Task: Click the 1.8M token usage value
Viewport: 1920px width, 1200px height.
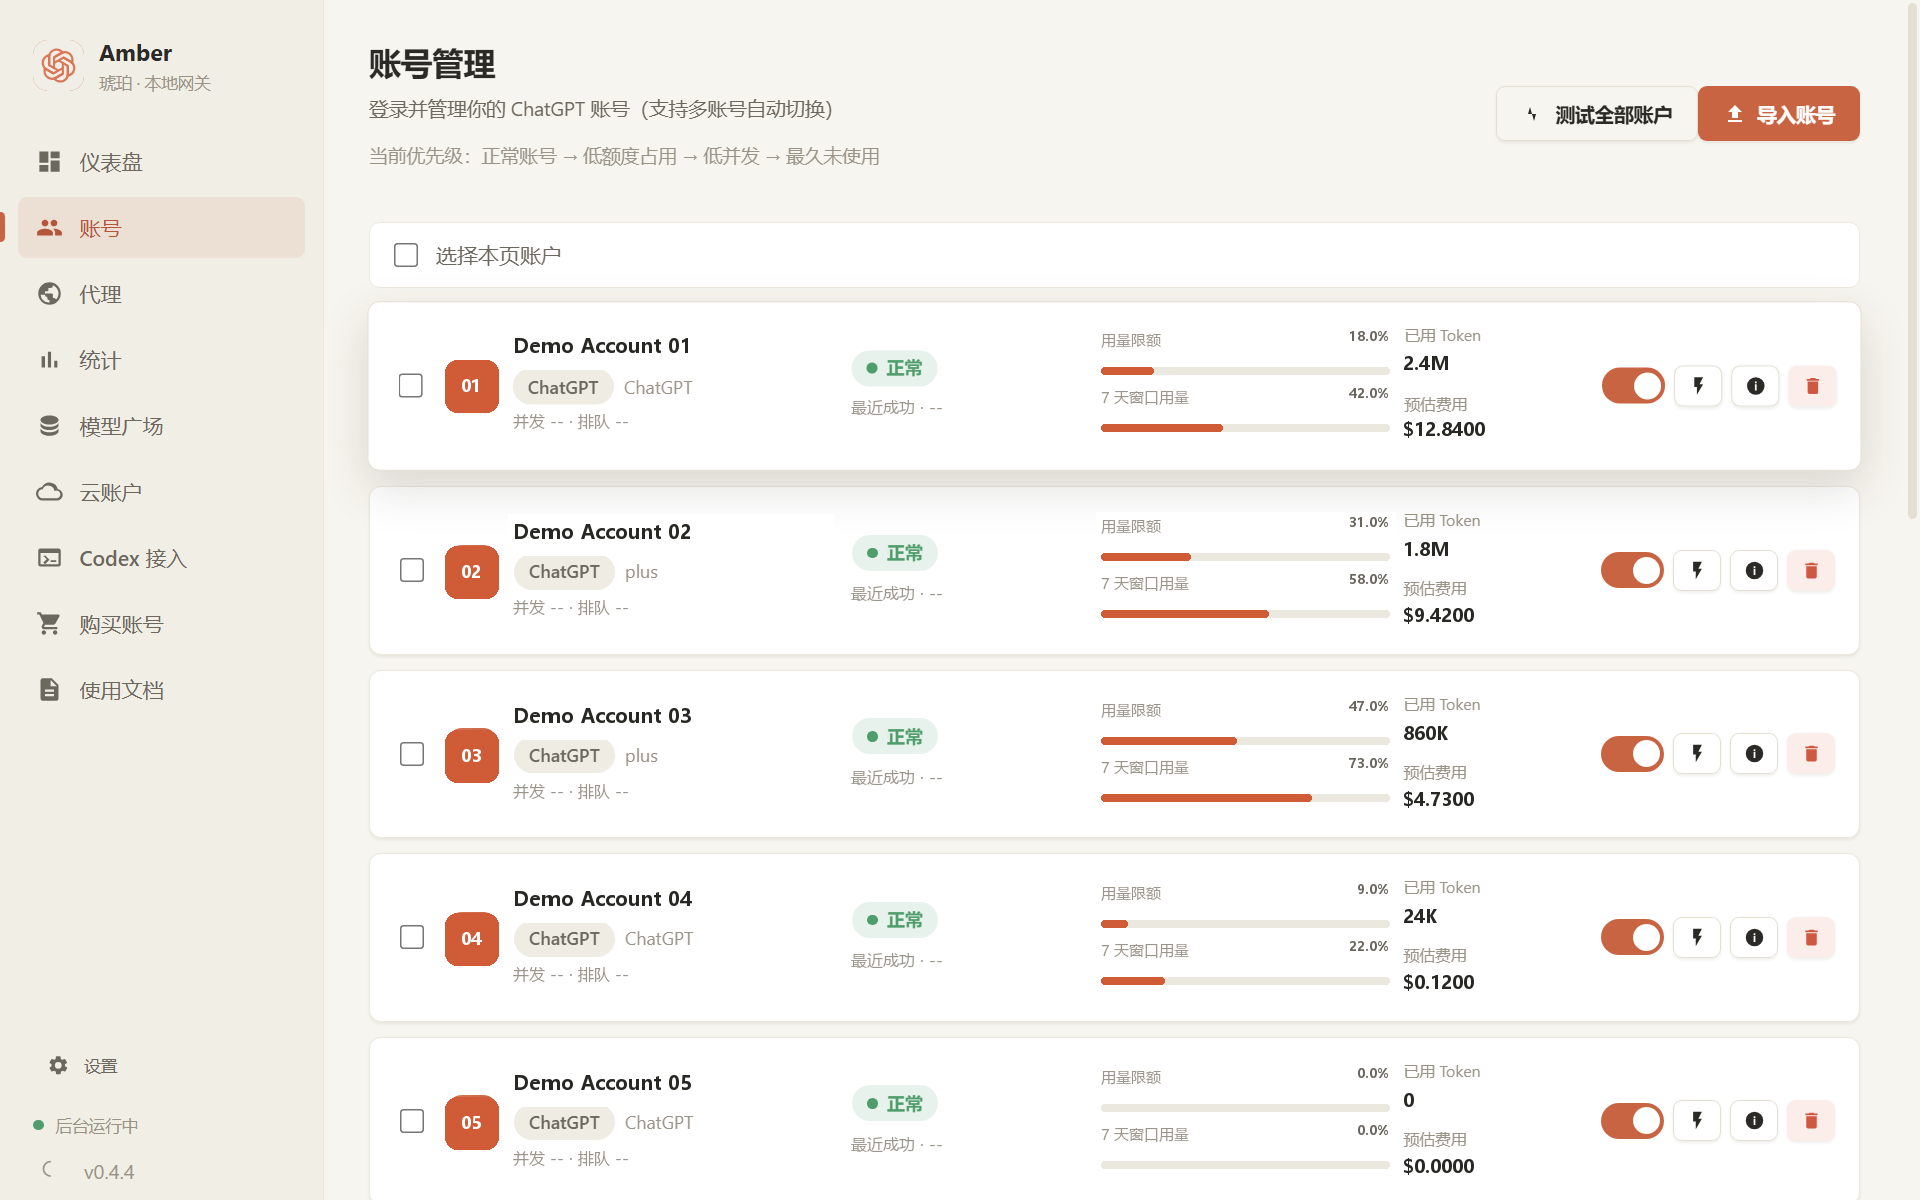Action: coord(1426,549)
